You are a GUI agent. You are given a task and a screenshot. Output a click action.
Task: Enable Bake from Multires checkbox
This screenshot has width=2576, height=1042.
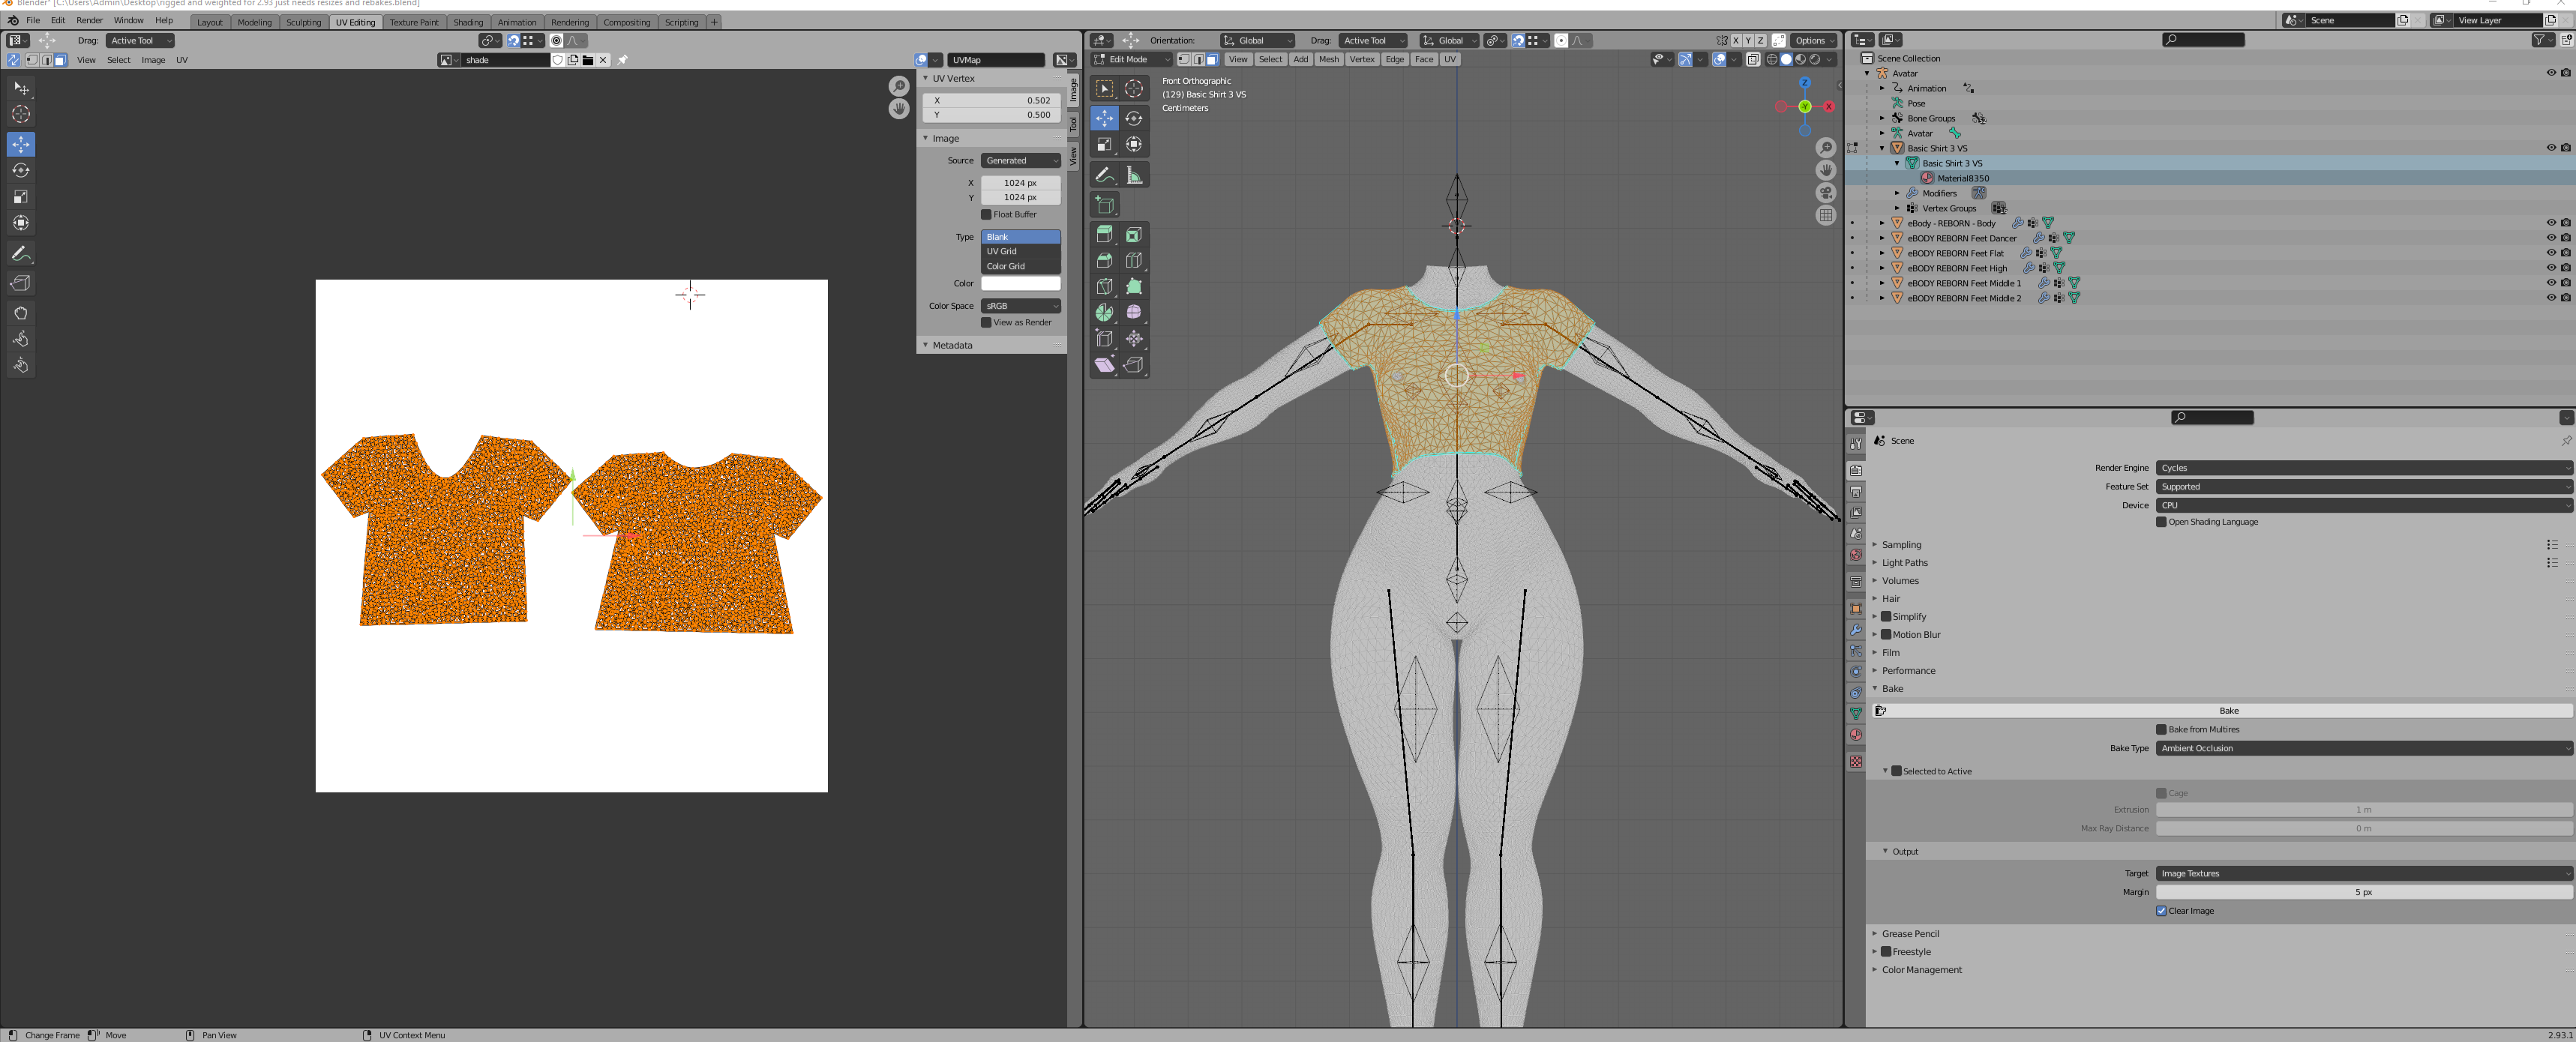tap(2161, 730)
